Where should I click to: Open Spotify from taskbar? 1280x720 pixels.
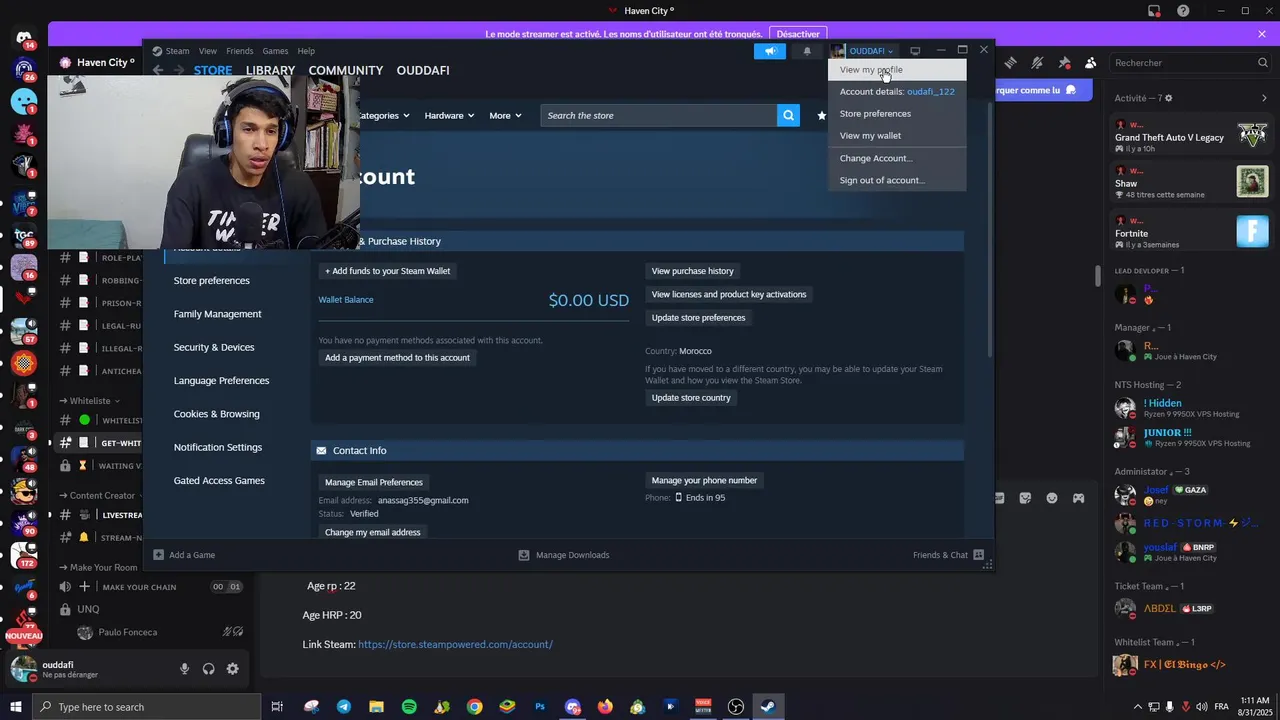click(x=409, y=707)
